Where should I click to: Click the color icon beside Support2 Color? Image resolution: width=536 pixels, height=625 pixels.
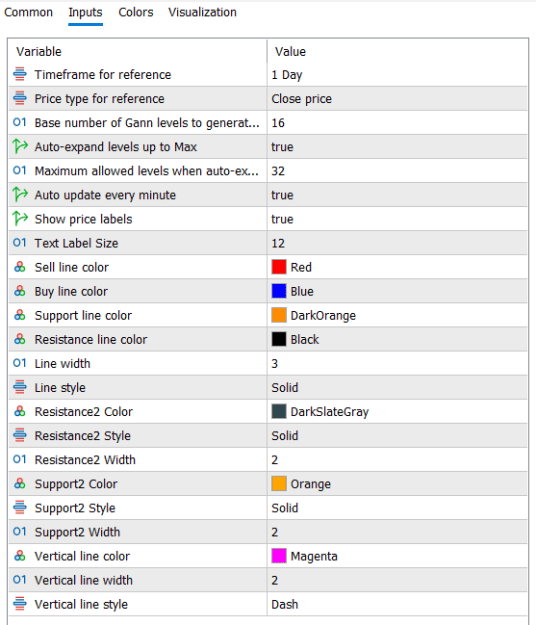click(x=20, y=484)
